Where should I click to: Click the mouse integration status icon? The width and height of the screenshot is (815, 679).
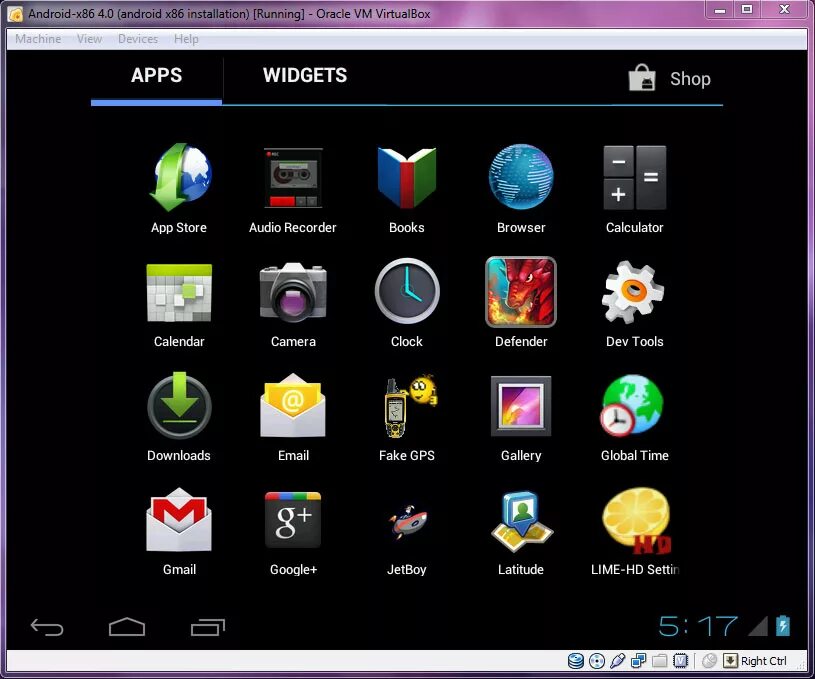[709, 661]
